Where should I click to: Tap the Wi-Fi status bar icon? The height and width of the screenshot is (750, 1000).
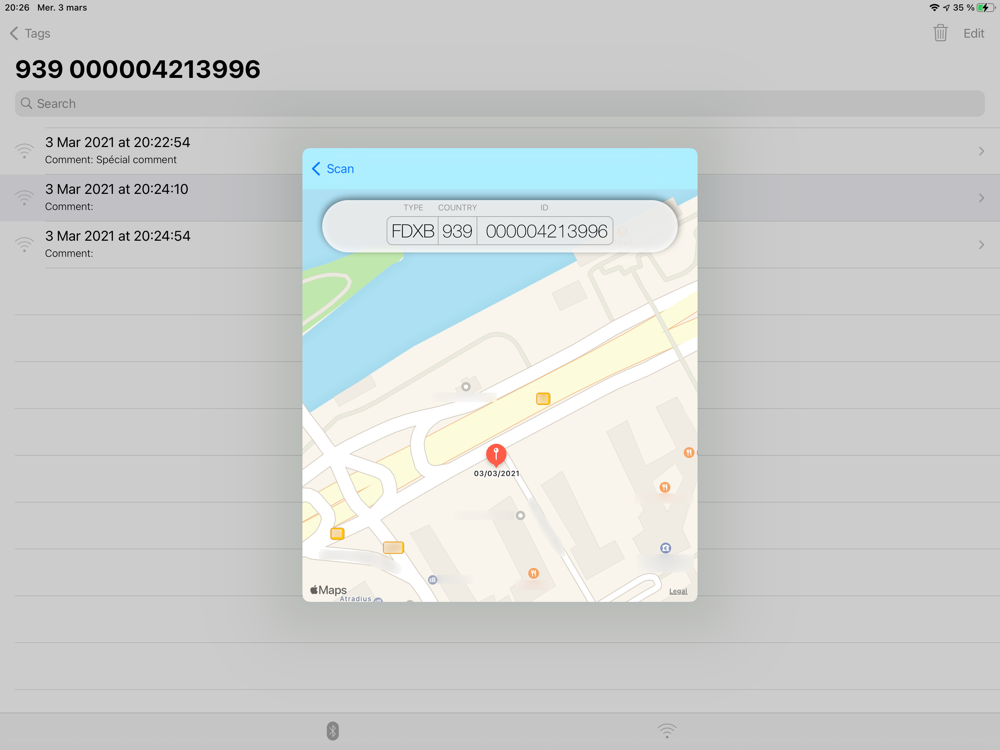(934, 8)
